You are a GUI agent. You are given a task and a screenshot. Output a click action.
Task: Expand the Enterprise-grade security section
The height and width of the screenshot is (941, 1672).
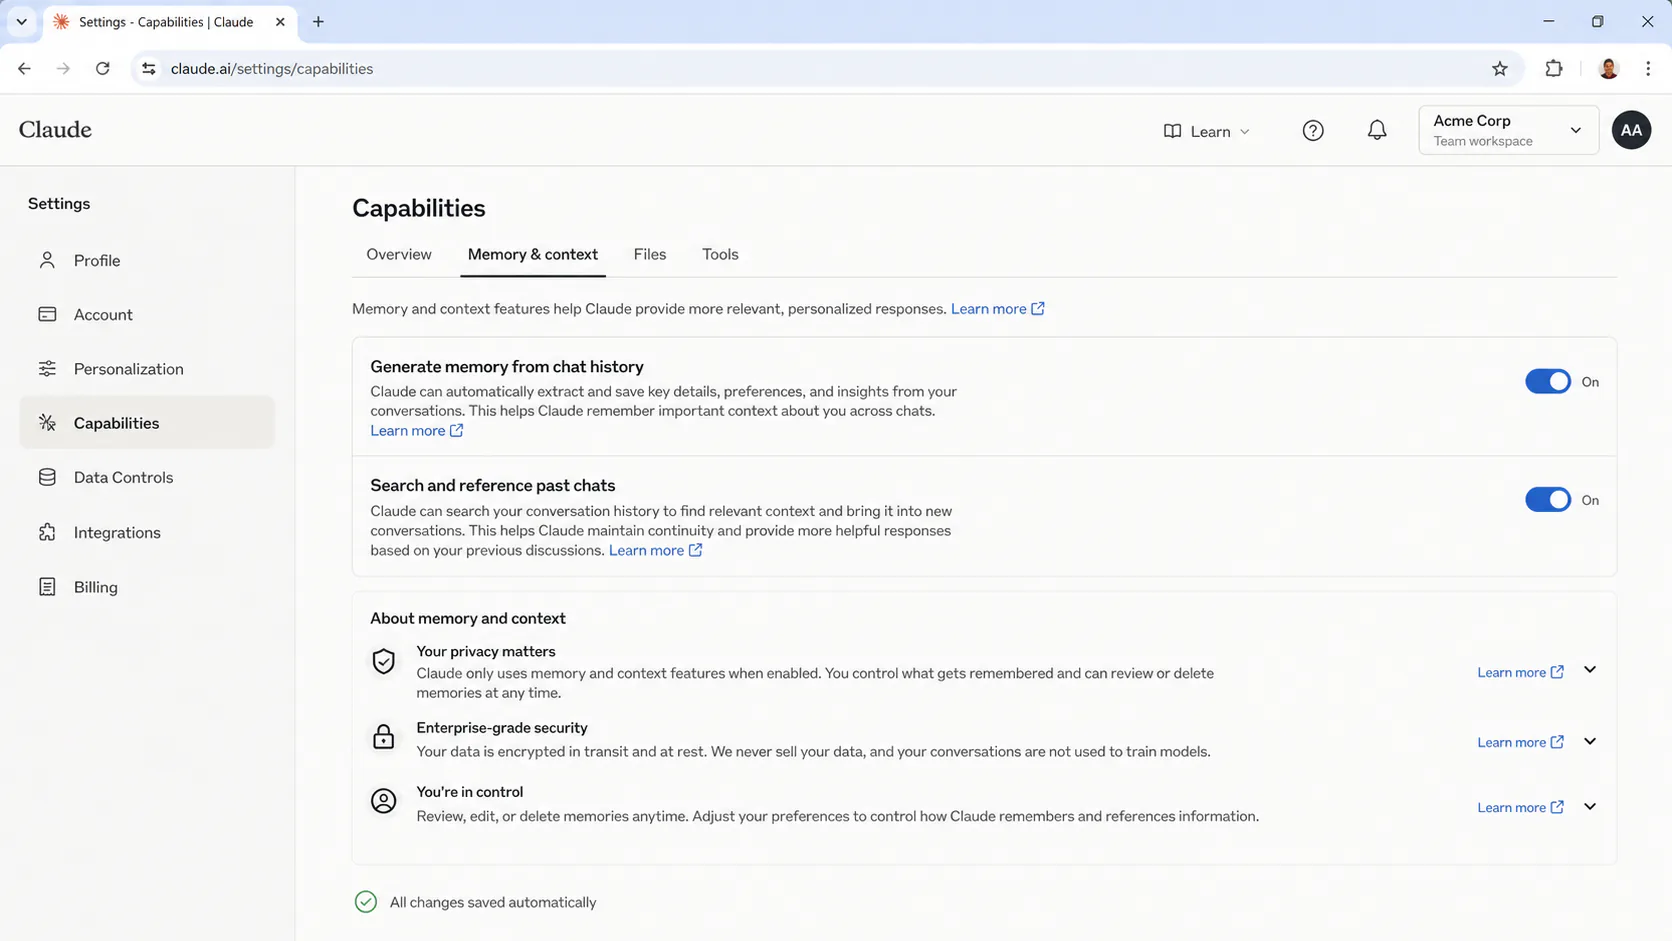pyautogui.click(x=1590, y=741)
